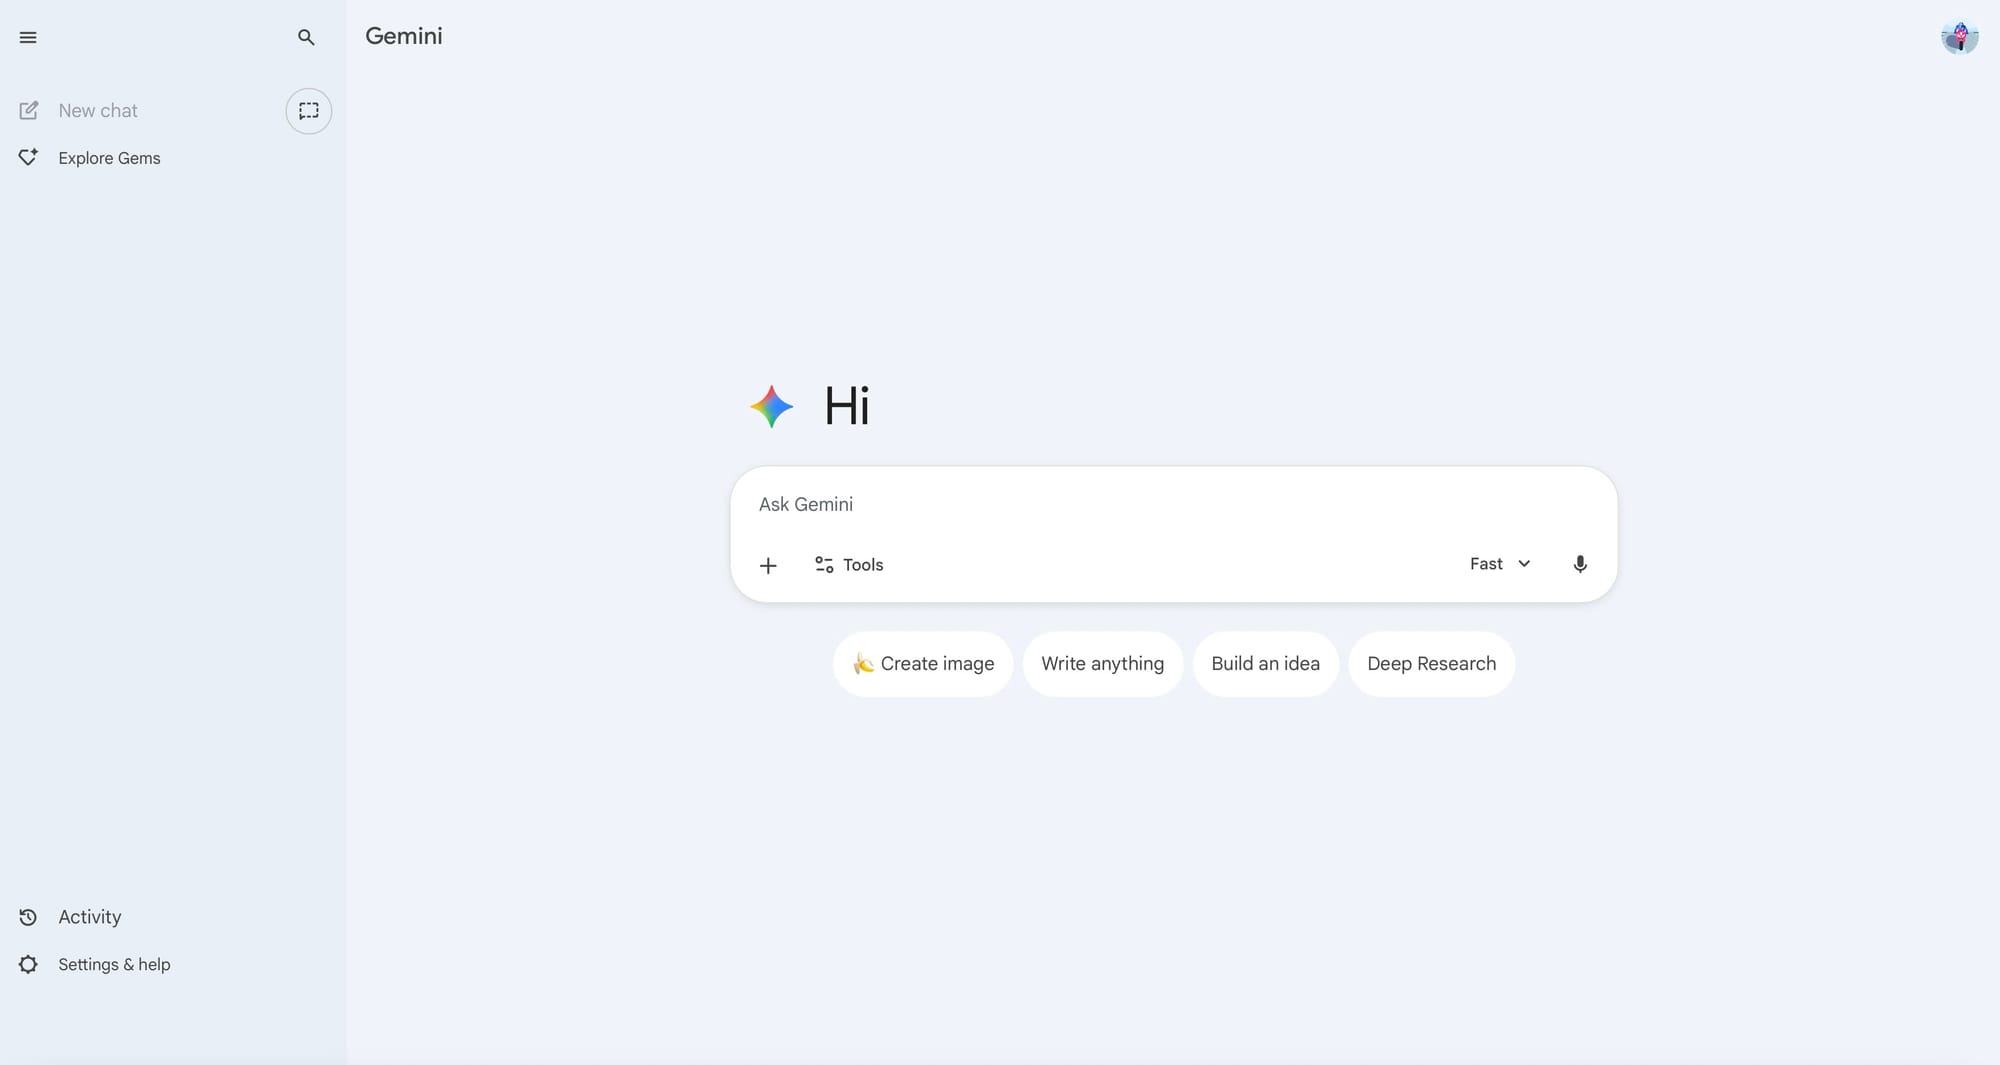Image resolution: width=2000 pixels, height=1065 pixels.
Task: Activate the microphone for voice input
Action: (1580, 564)
